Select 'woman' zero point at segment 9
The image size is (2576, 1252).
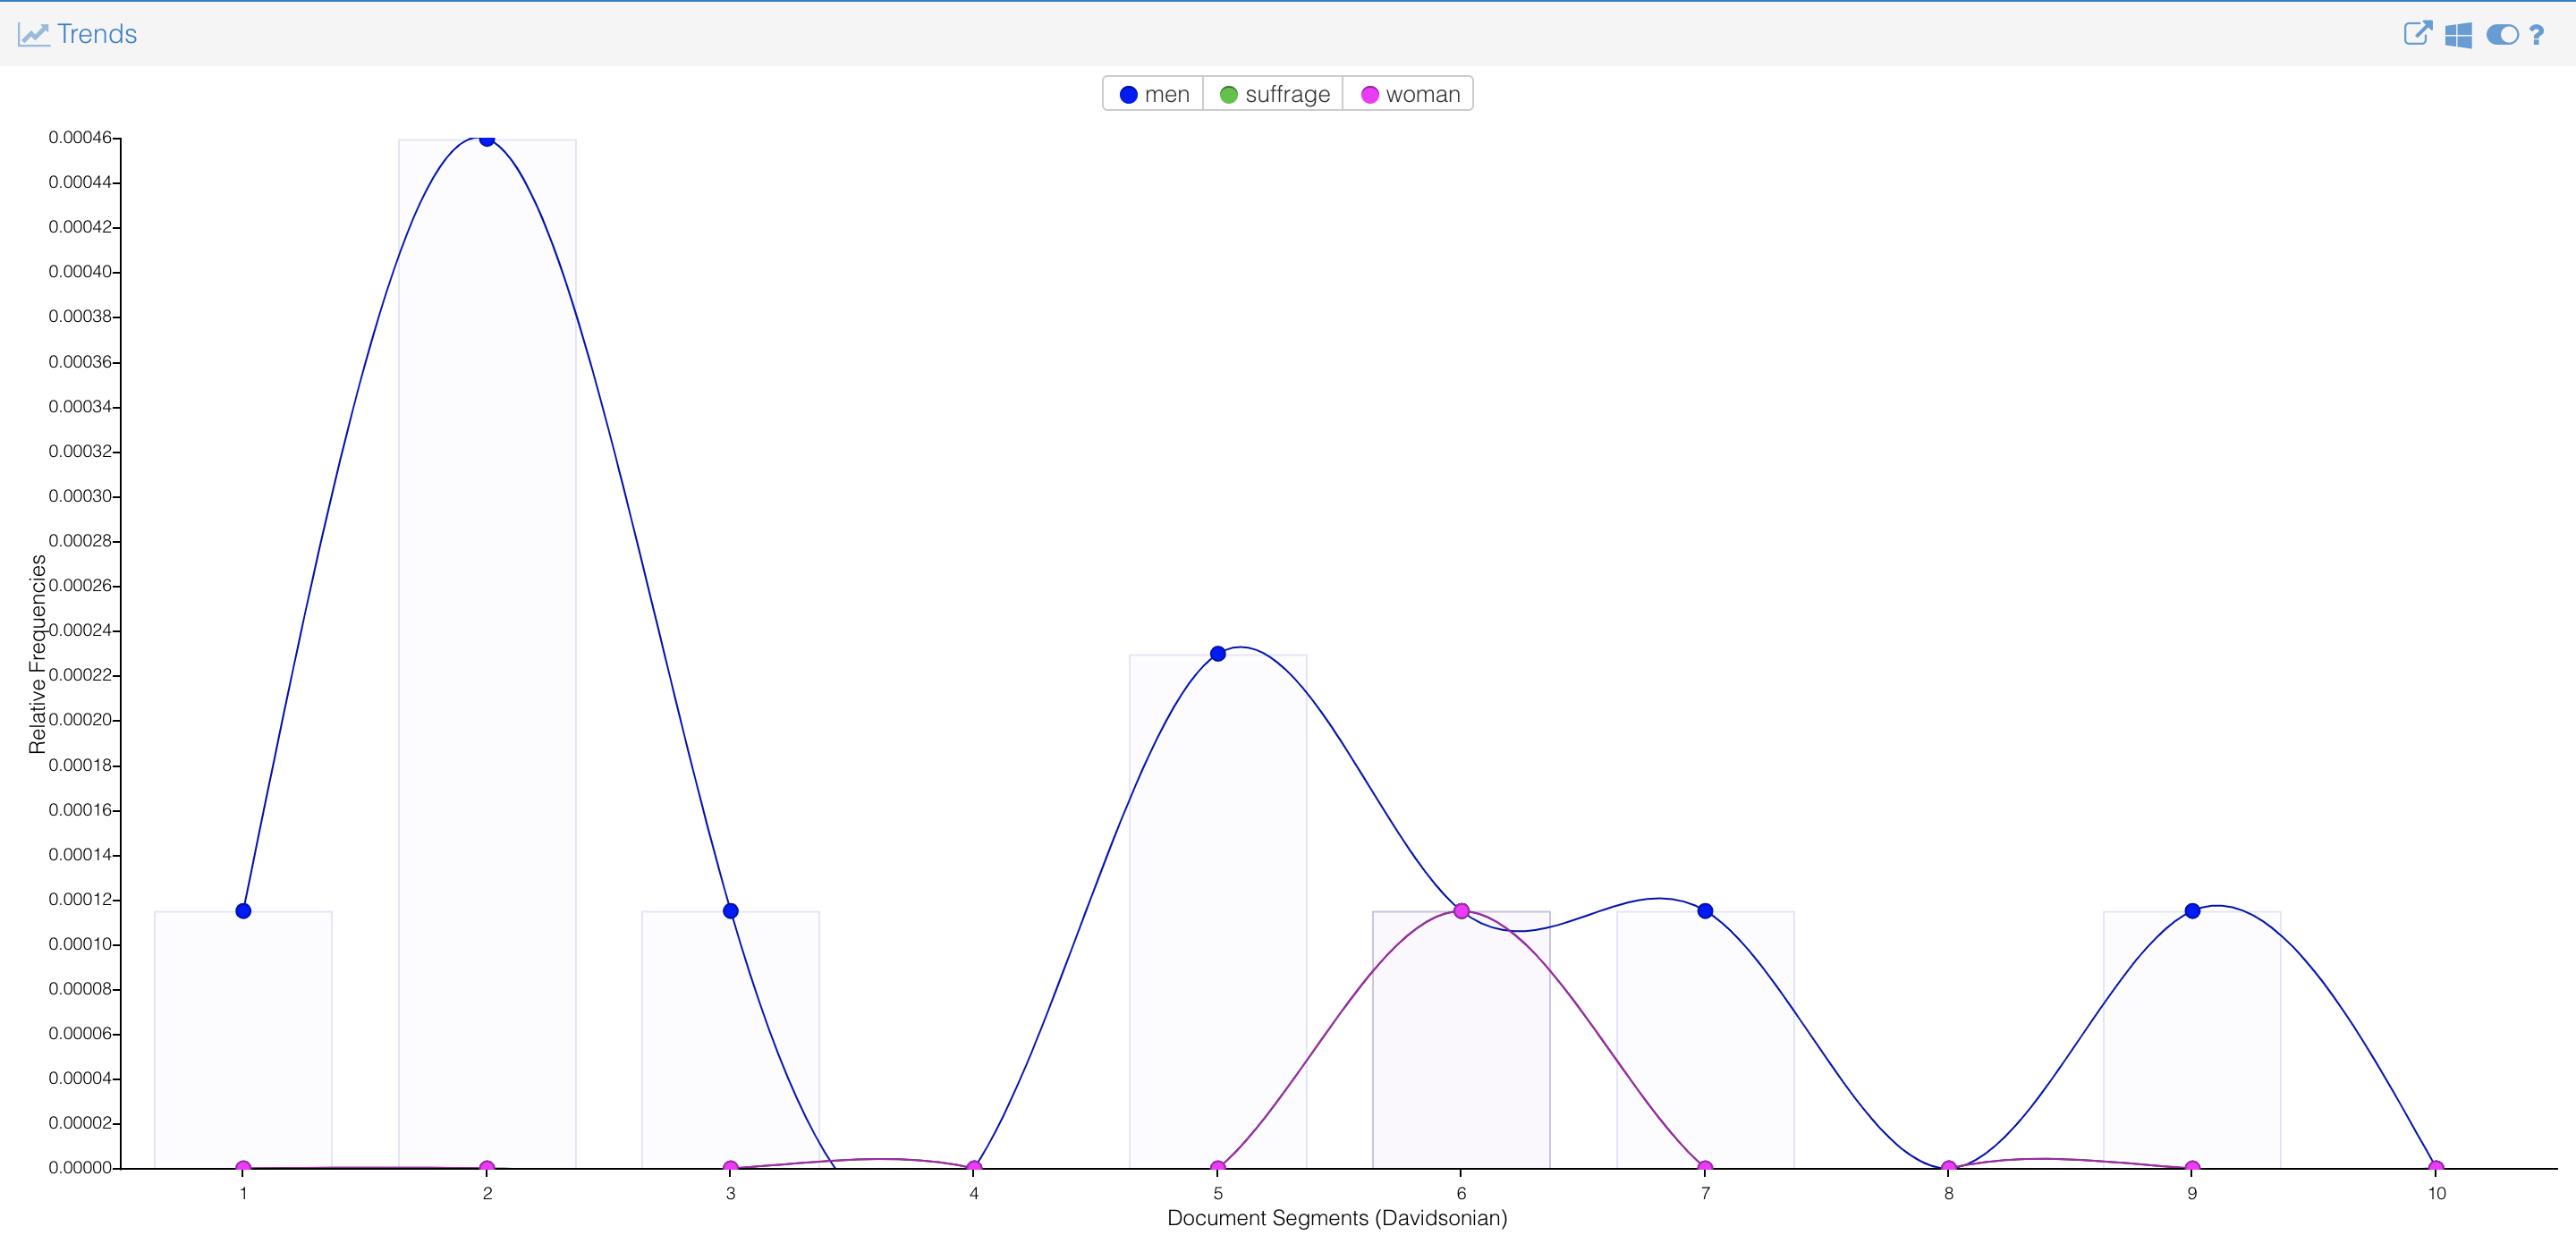click(2192, 1167)
